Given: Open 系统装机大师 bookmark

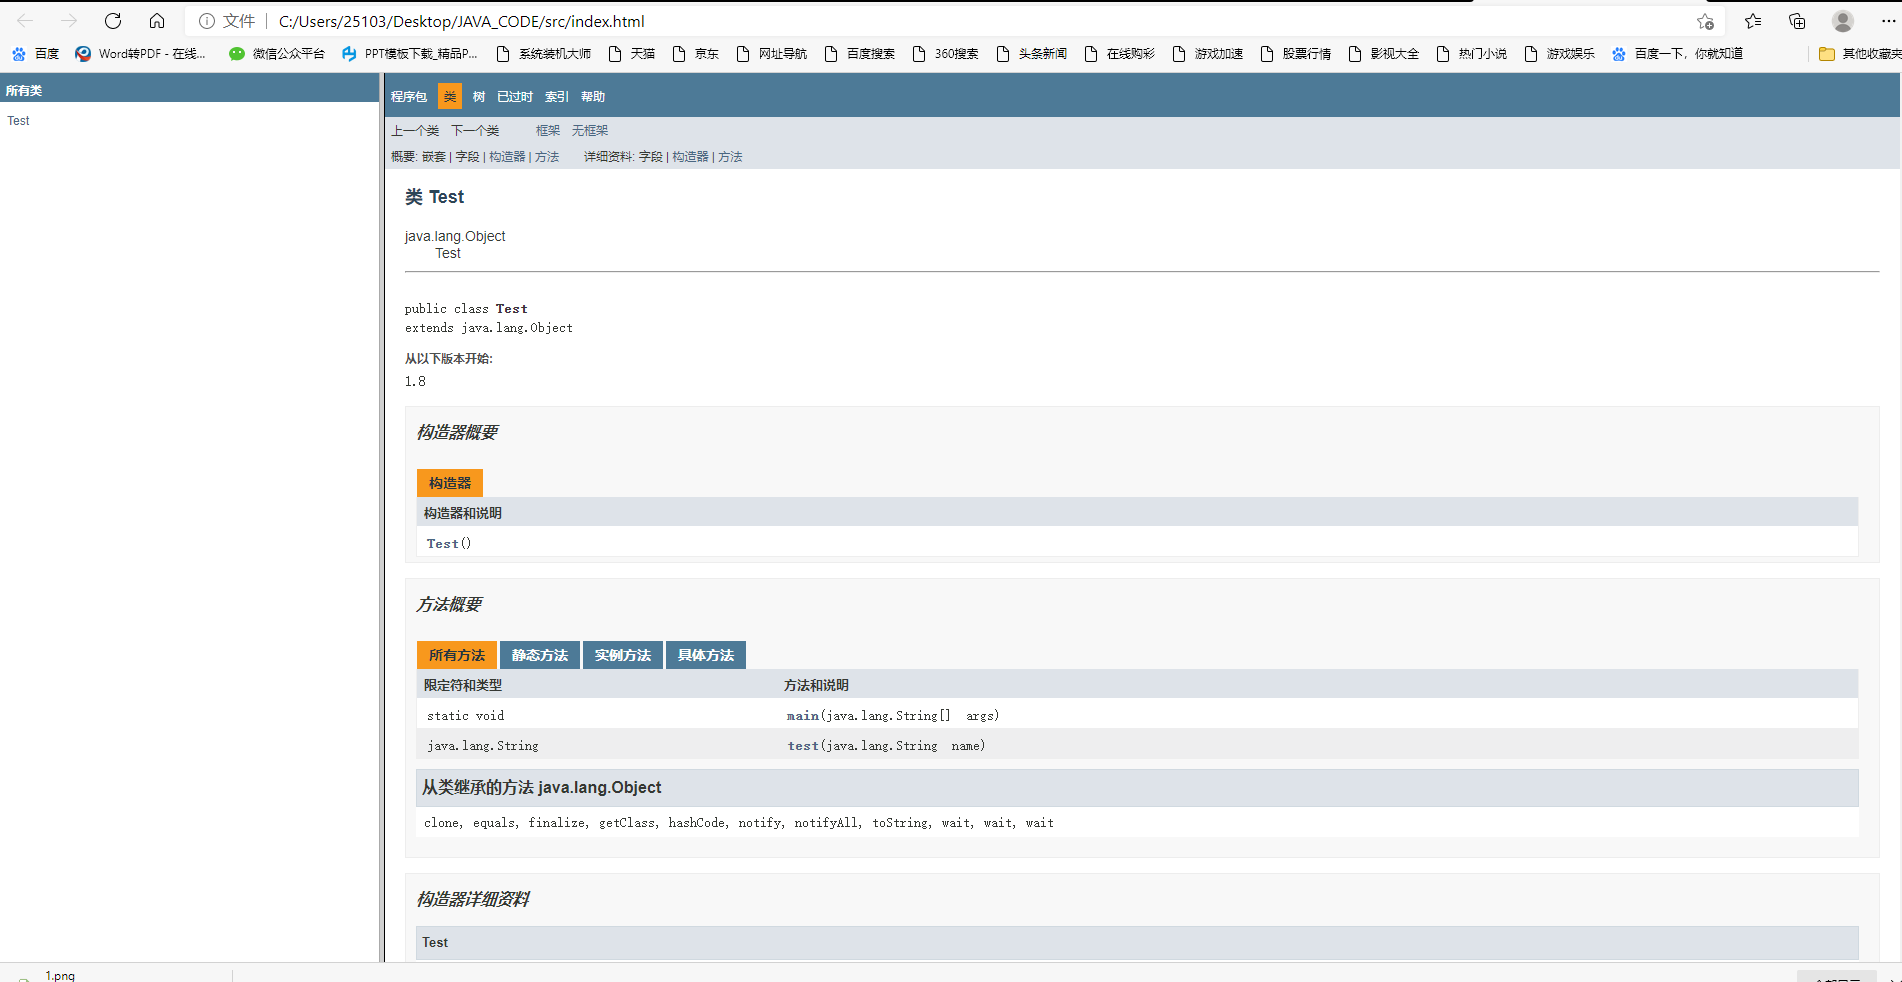Looking at the screenshot, I should pyautogui.click(x=543, y=54).
